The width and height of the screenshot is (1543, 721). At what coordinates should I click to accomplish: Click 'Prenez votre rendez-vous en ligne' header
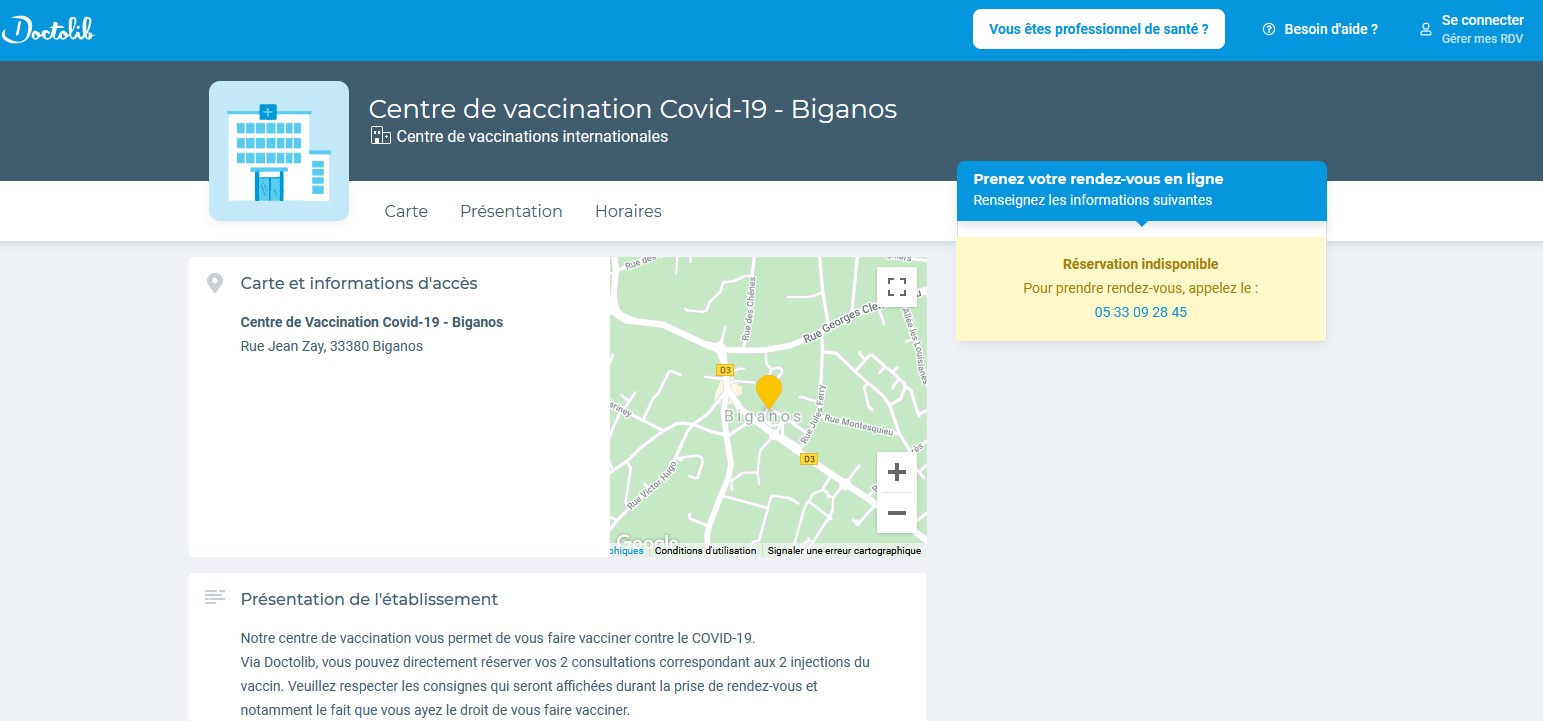coord(1098,179)
